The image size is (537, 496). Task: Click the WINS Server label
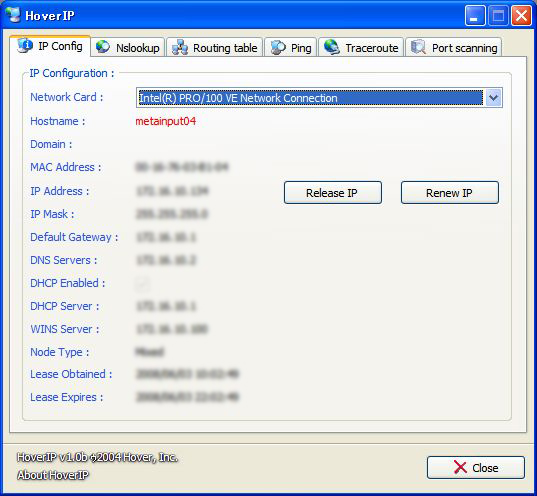click(65, 329)
